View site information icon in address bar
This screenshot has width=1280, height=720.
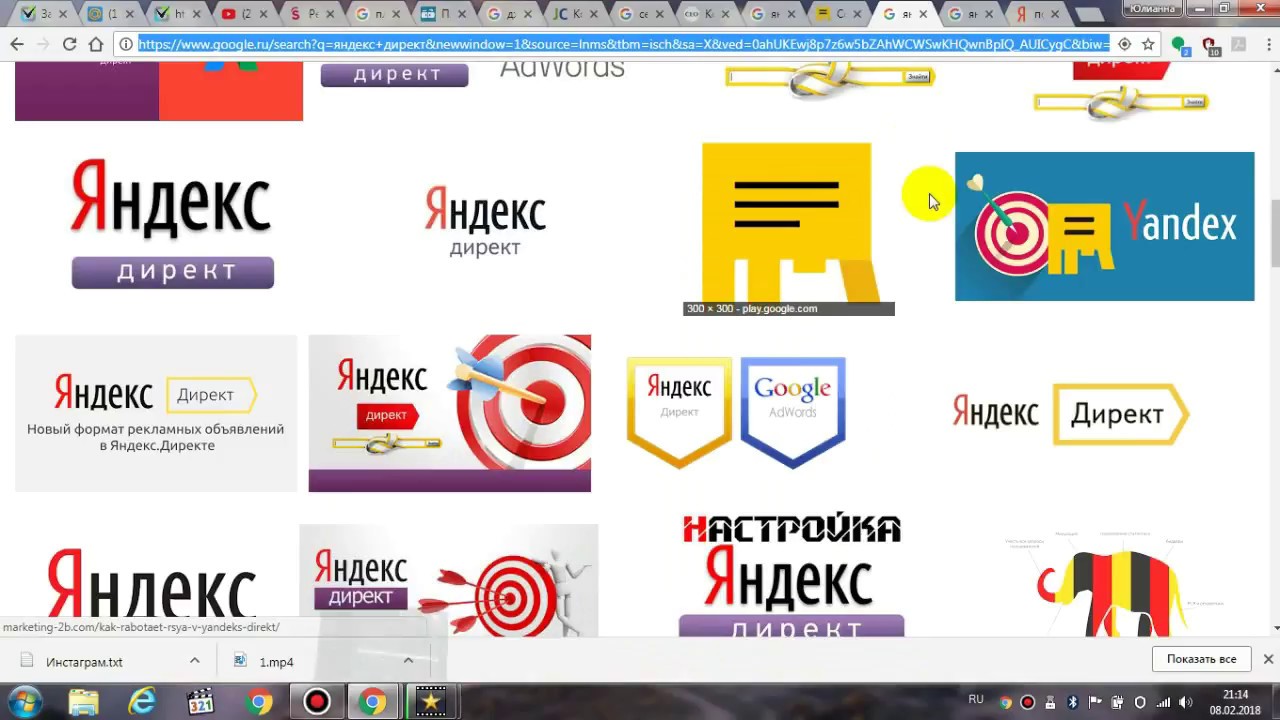point(126,44)
